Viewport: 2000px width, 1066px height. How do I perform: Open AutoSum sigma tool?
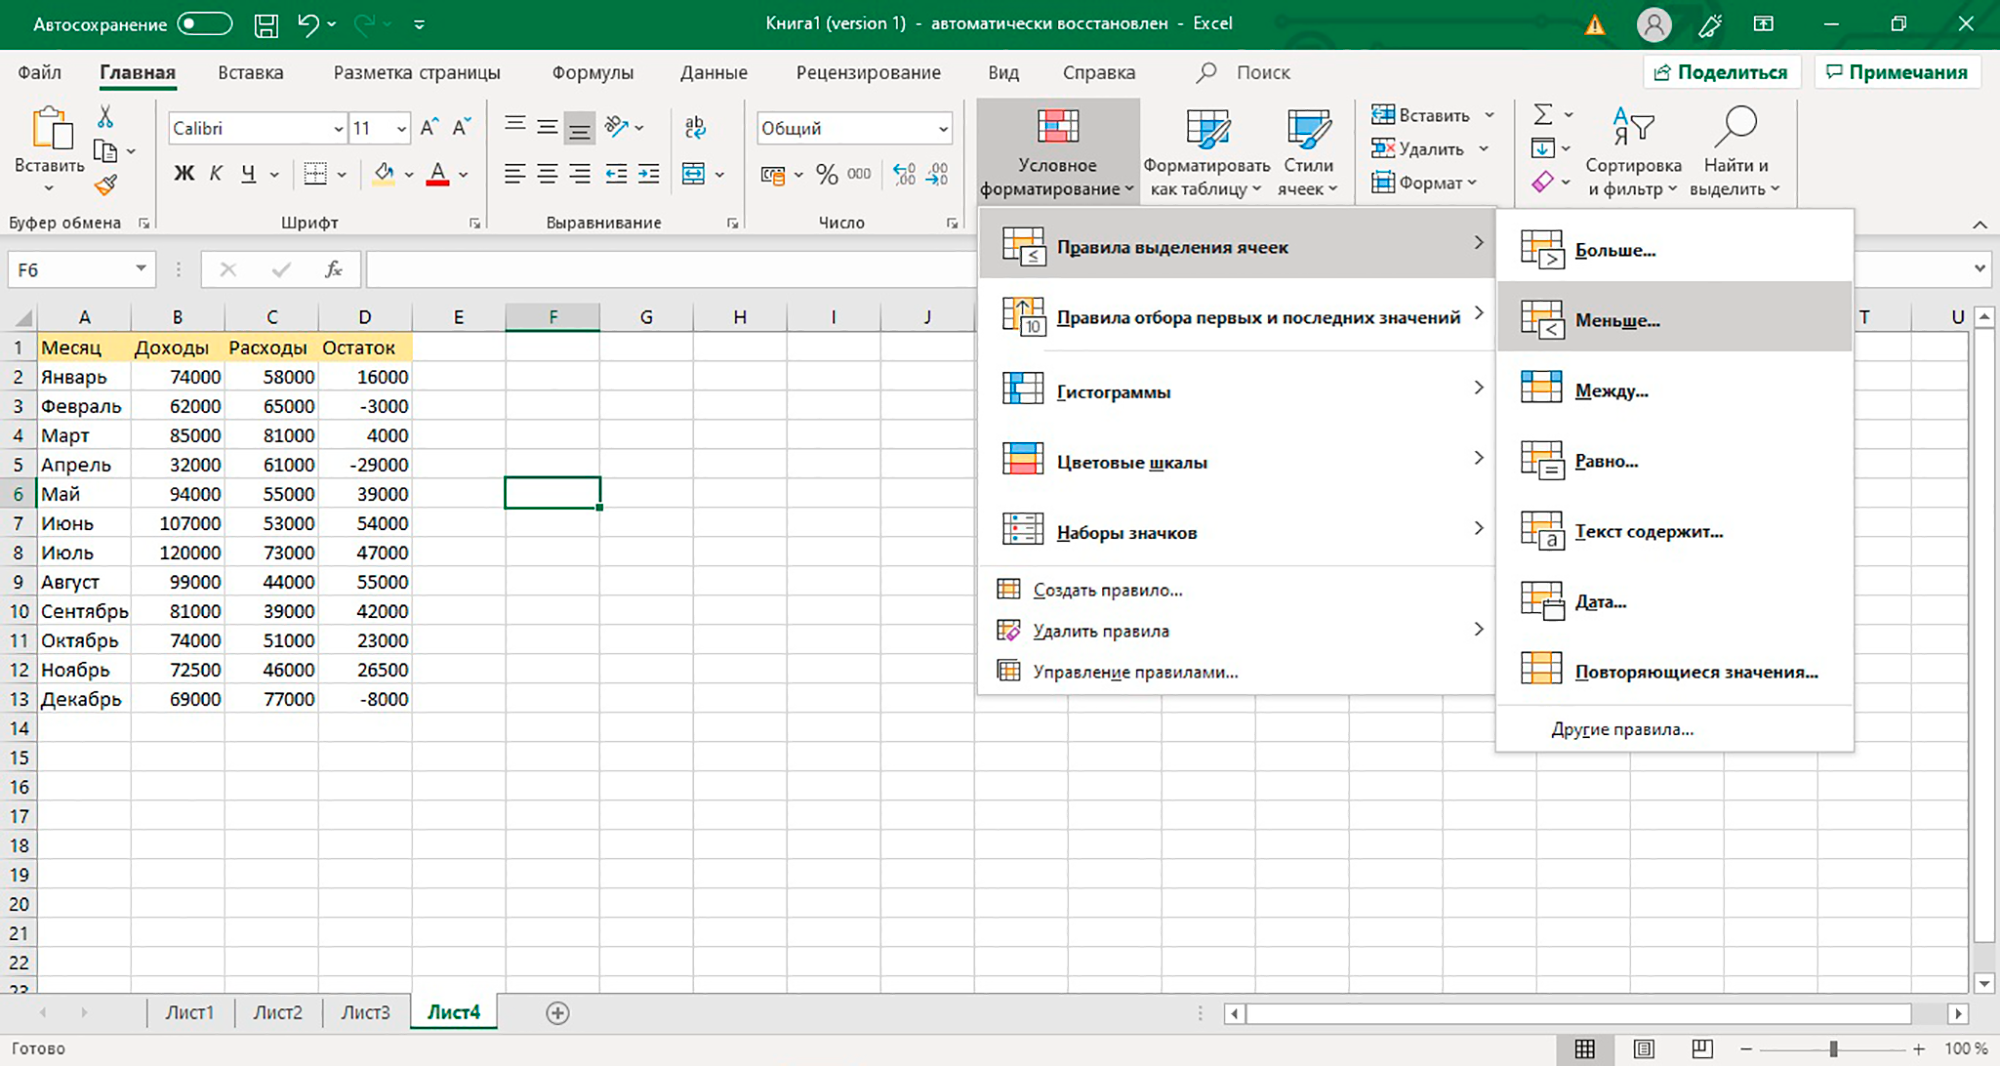[x=1543, y=114]
